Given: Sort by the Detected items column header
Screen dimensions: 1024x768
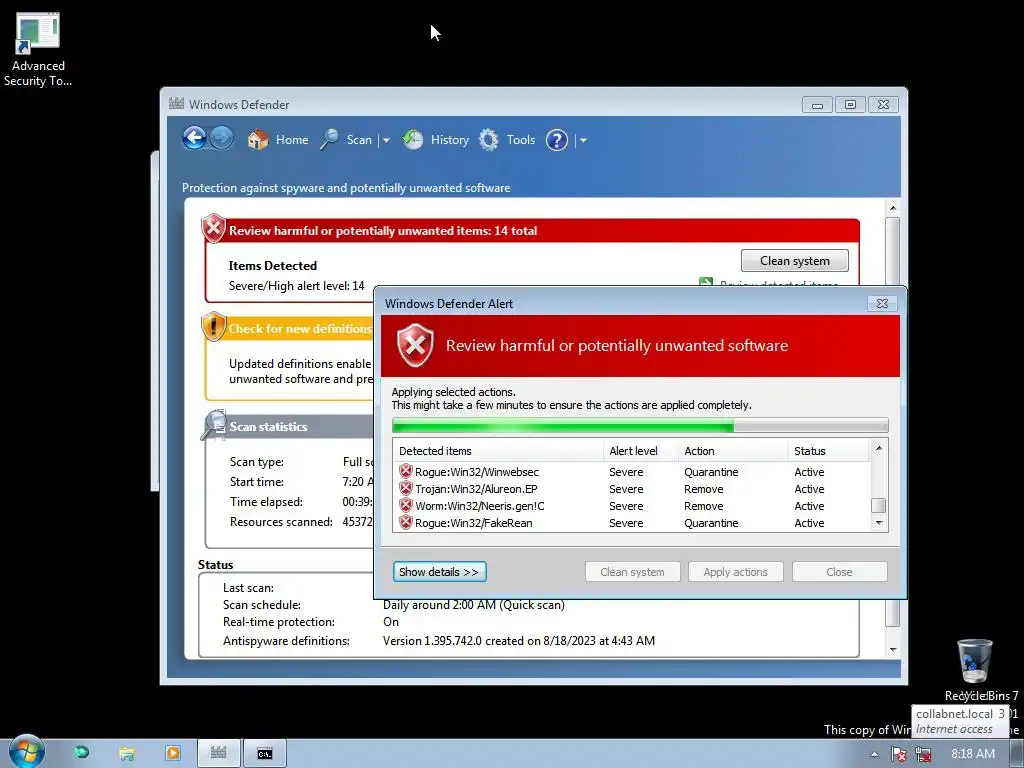Looking at the screenshot, I should (499, 451).
